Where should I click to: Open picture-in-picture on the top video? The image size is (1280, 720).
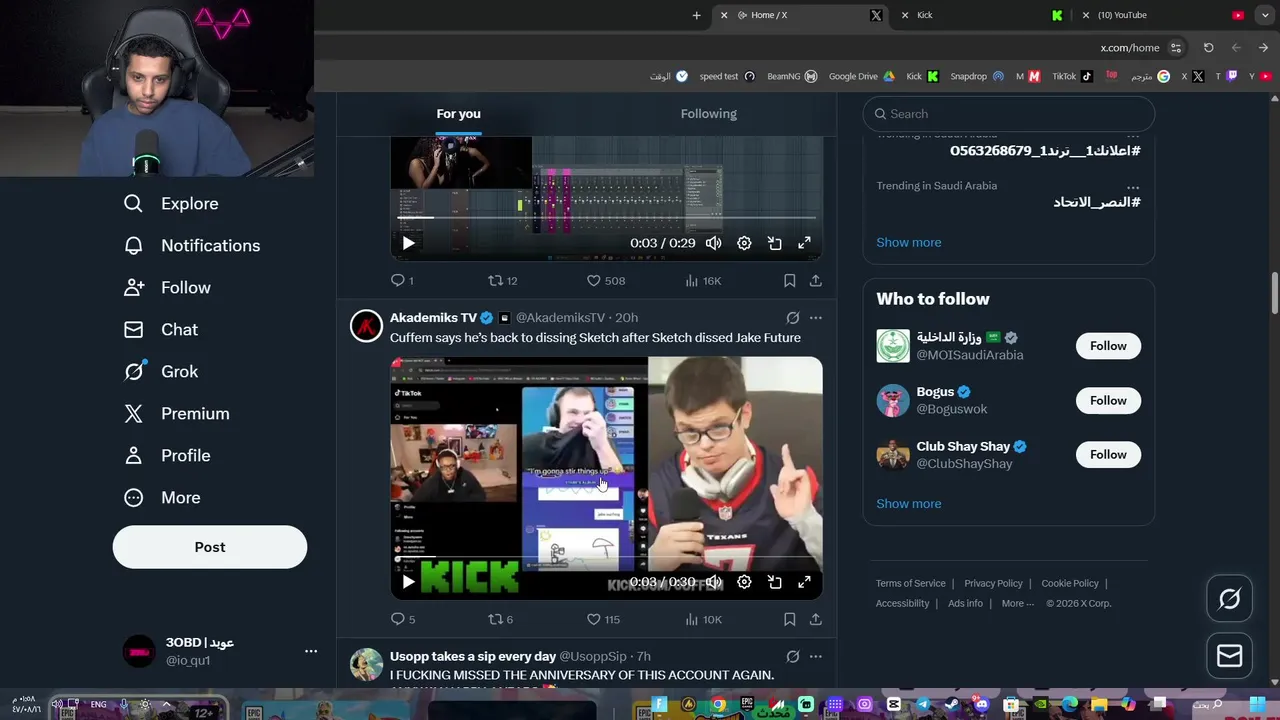point(774,243)
